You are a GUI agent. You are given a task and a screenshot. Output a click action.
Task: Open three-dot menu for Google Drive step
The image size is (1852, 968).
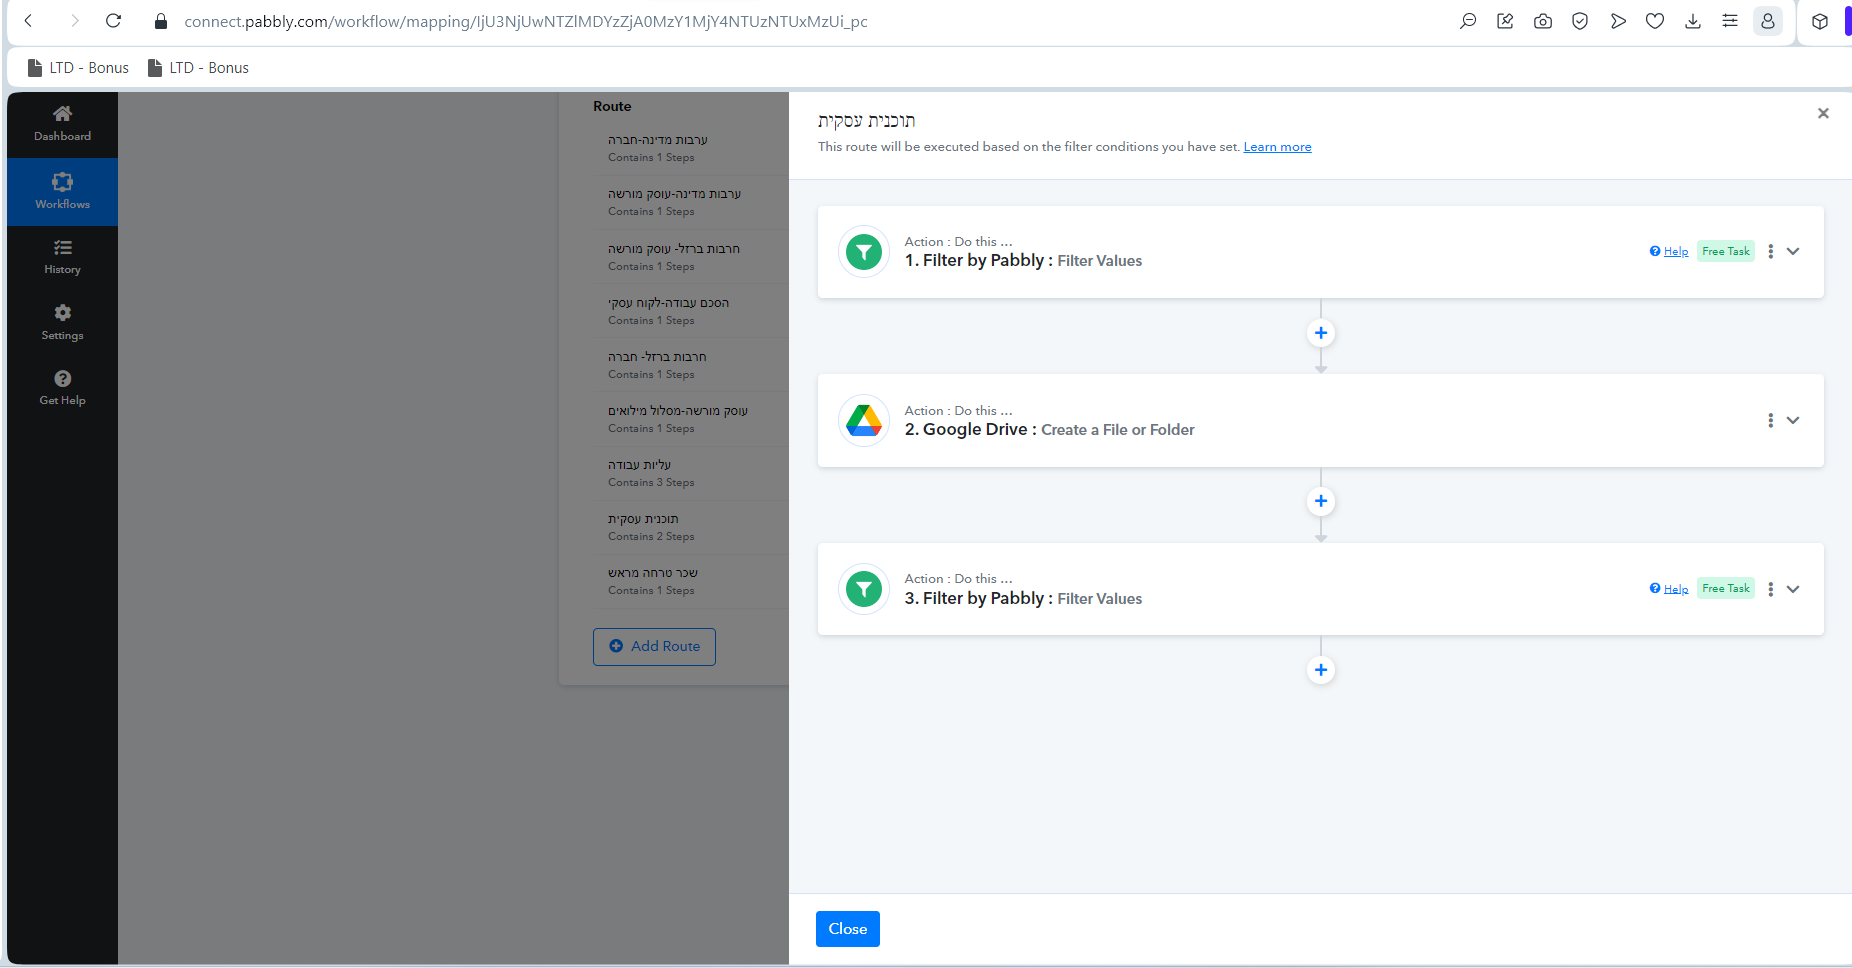1770,420
